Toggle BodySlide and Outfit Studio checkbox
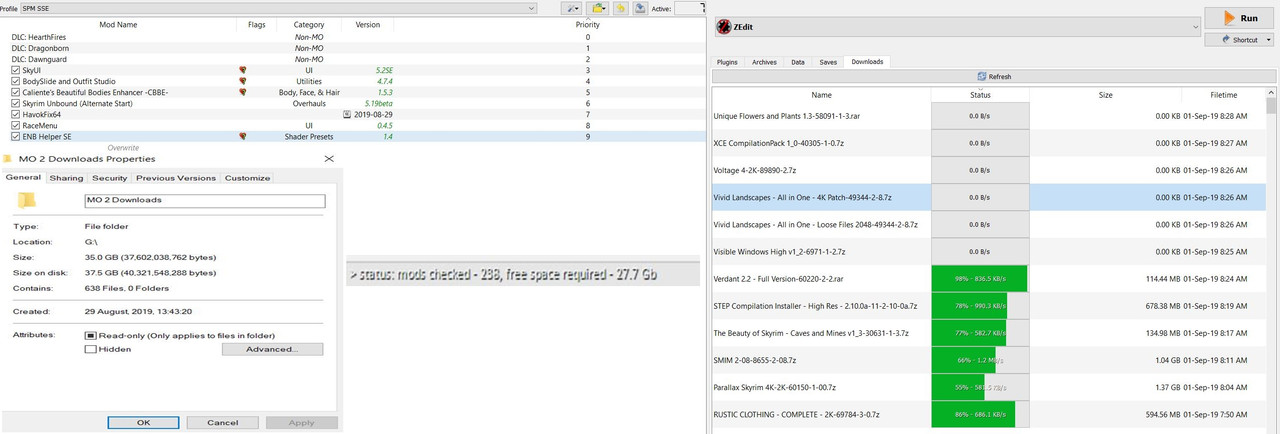Viewport: 1280px width, 434px height. tap(15, 81)
